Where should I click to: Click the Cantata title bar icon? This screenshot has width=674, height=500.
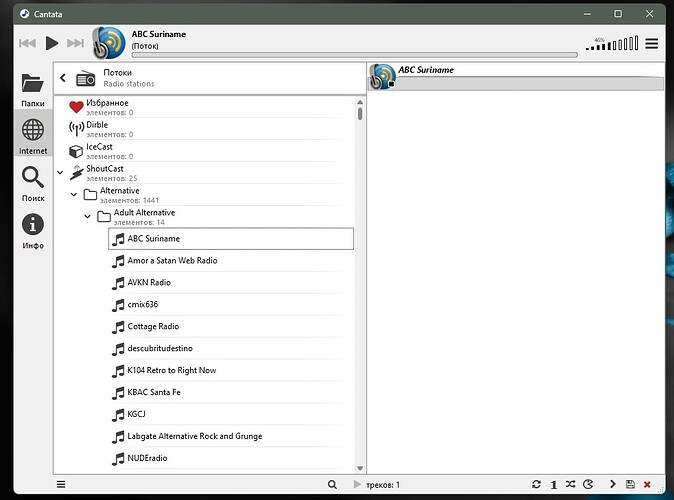tap(25, 14)
